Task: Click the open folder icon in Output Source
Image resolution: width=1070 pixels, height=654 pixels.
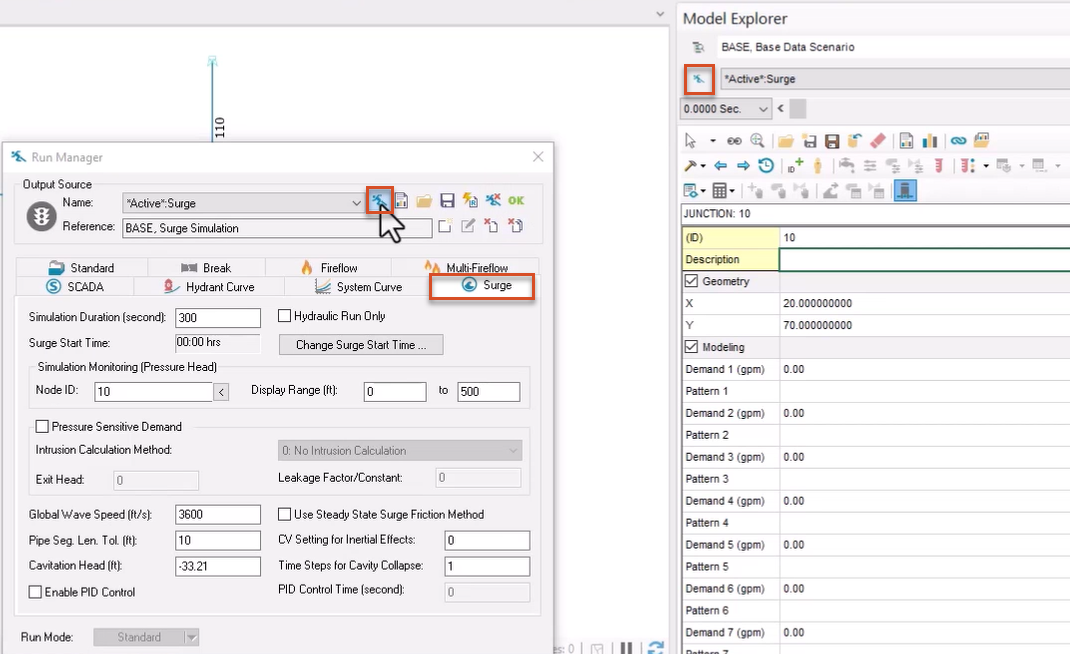Action: (424, 201)
